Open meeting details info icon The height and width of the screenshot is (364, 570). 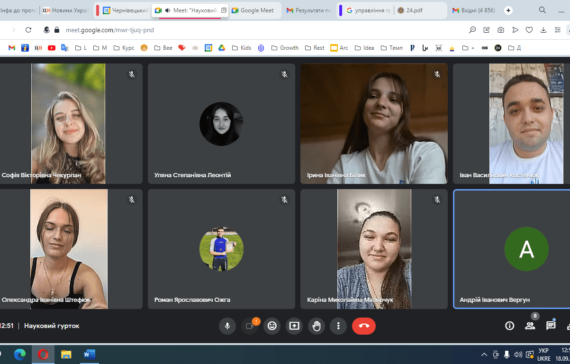coord(510,326)
